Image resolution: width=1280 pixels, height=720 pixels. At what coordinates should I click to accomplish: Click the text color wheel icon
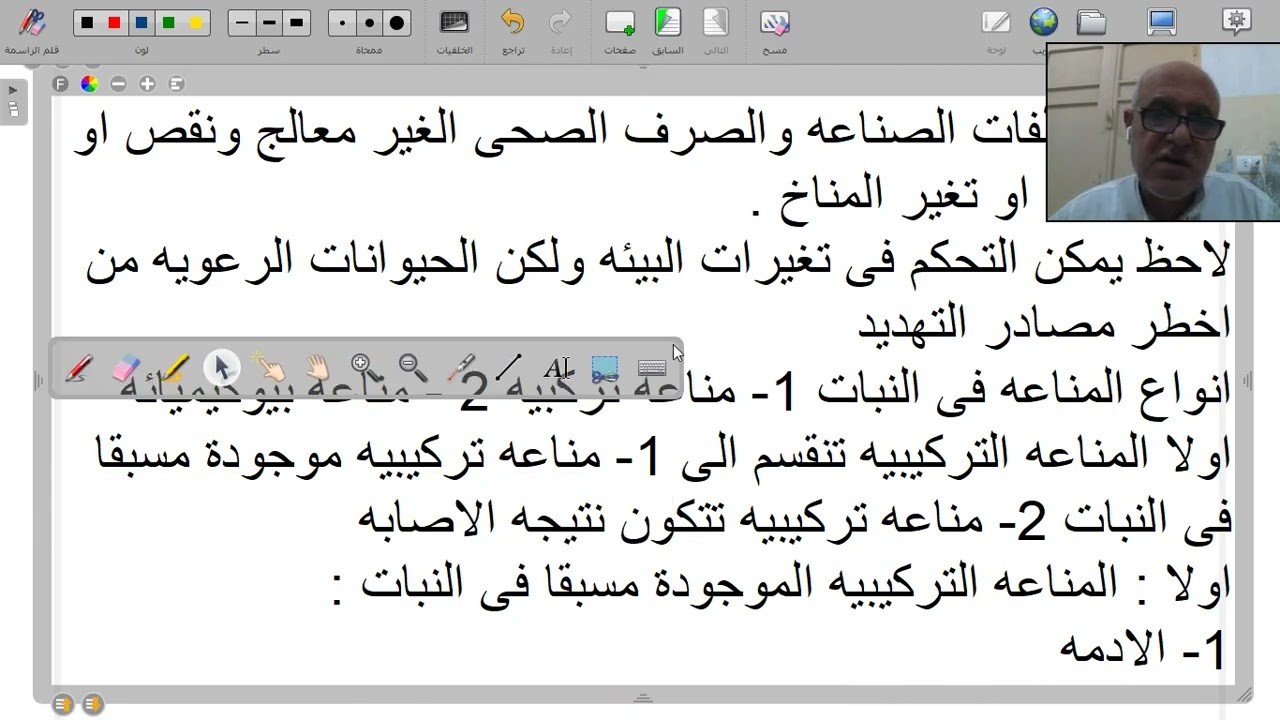point(90,85)
